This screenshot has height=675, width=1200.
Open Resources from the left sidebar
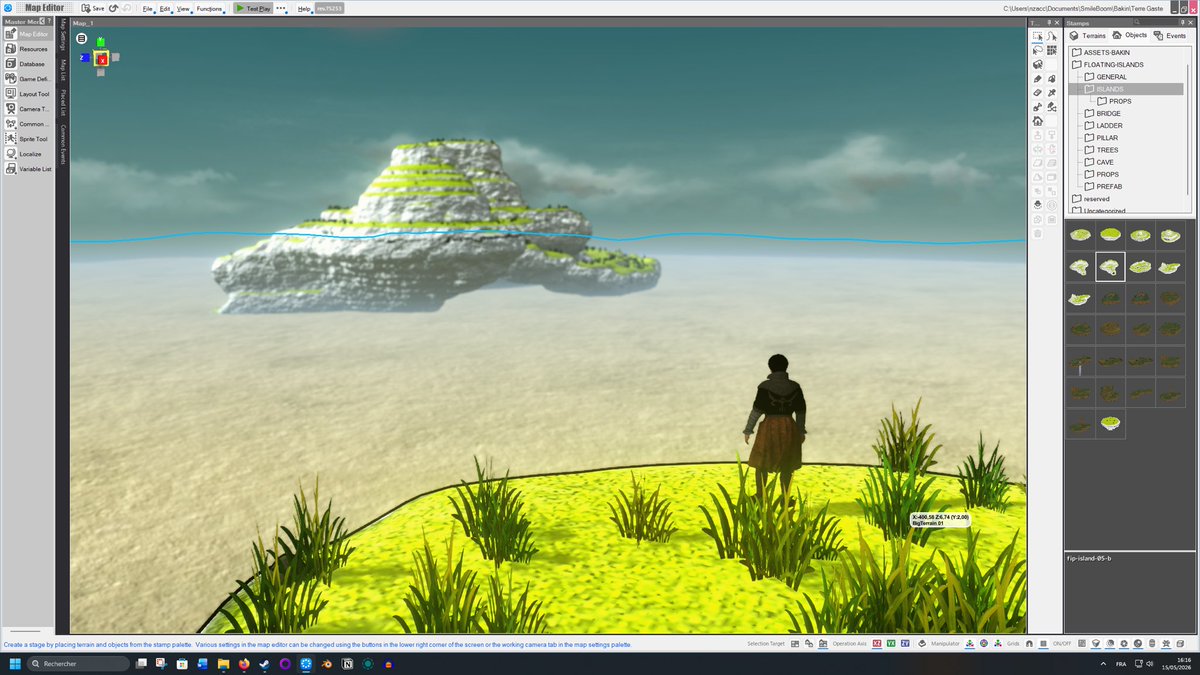[x=27, y=48]
